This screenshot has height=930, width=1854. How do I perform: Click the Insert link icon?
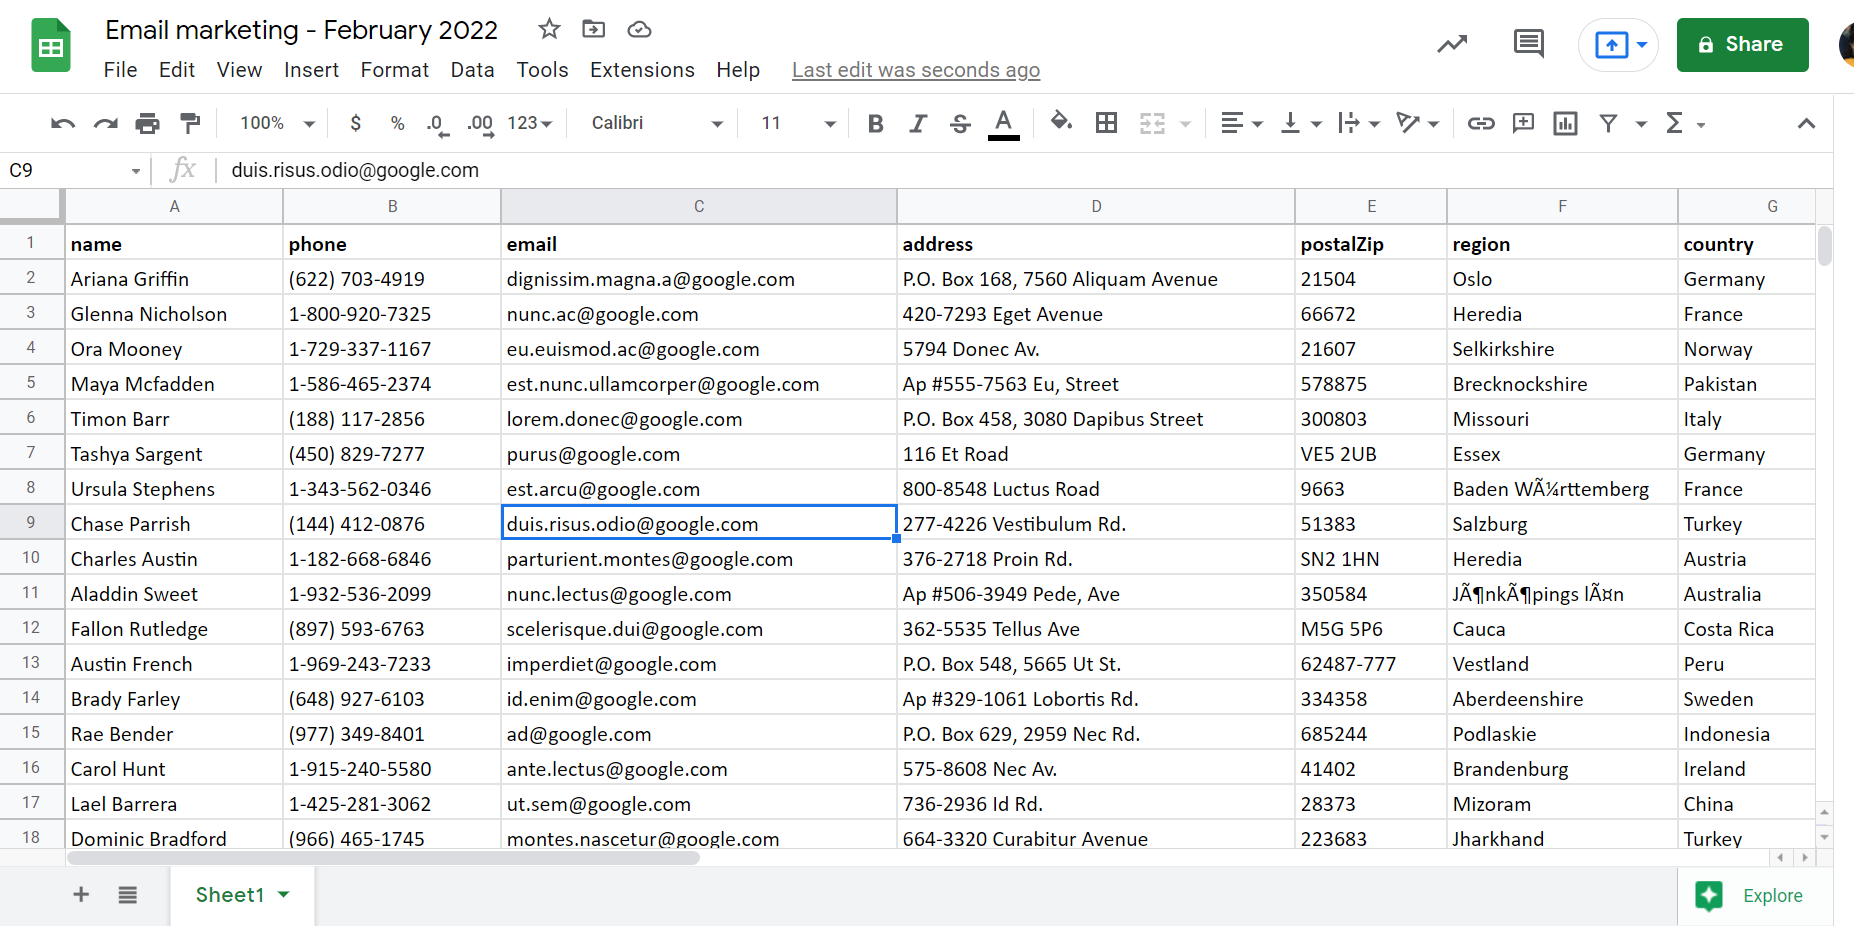(x=1480, y=123)
